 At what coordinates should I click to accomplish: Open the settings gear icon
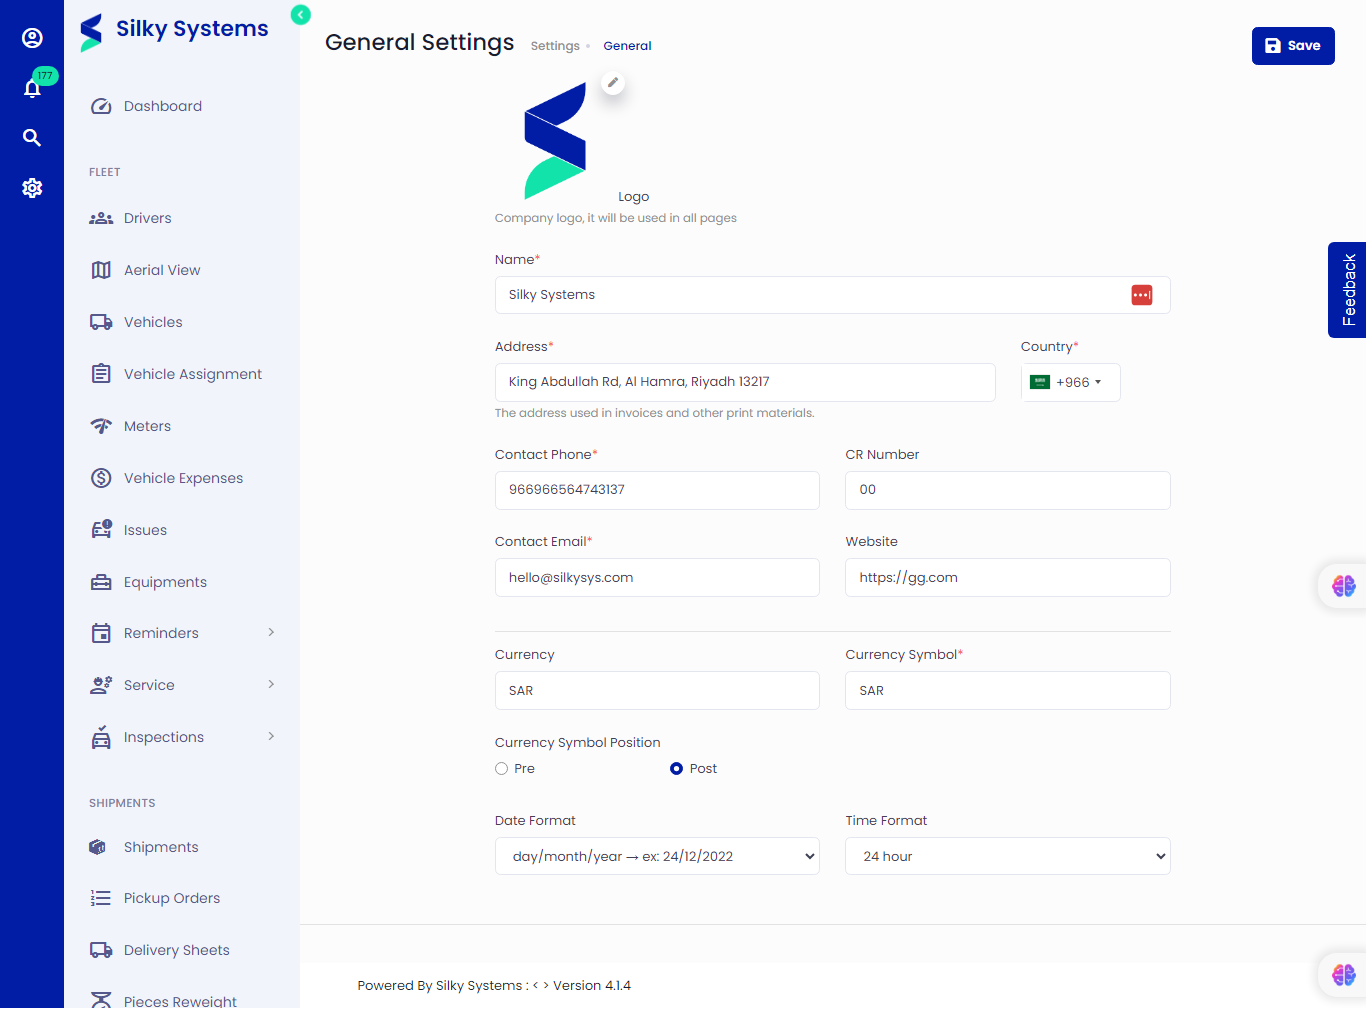tap(32, 188)
